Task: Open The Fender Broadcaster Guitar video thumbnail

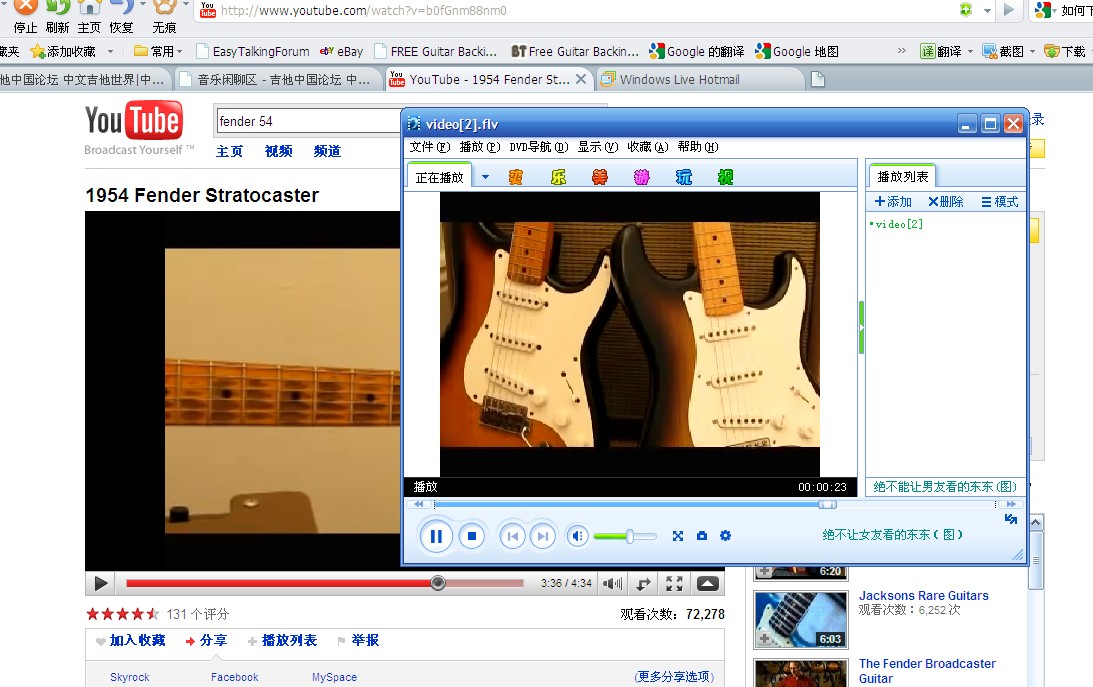Action: pos(801,673)
